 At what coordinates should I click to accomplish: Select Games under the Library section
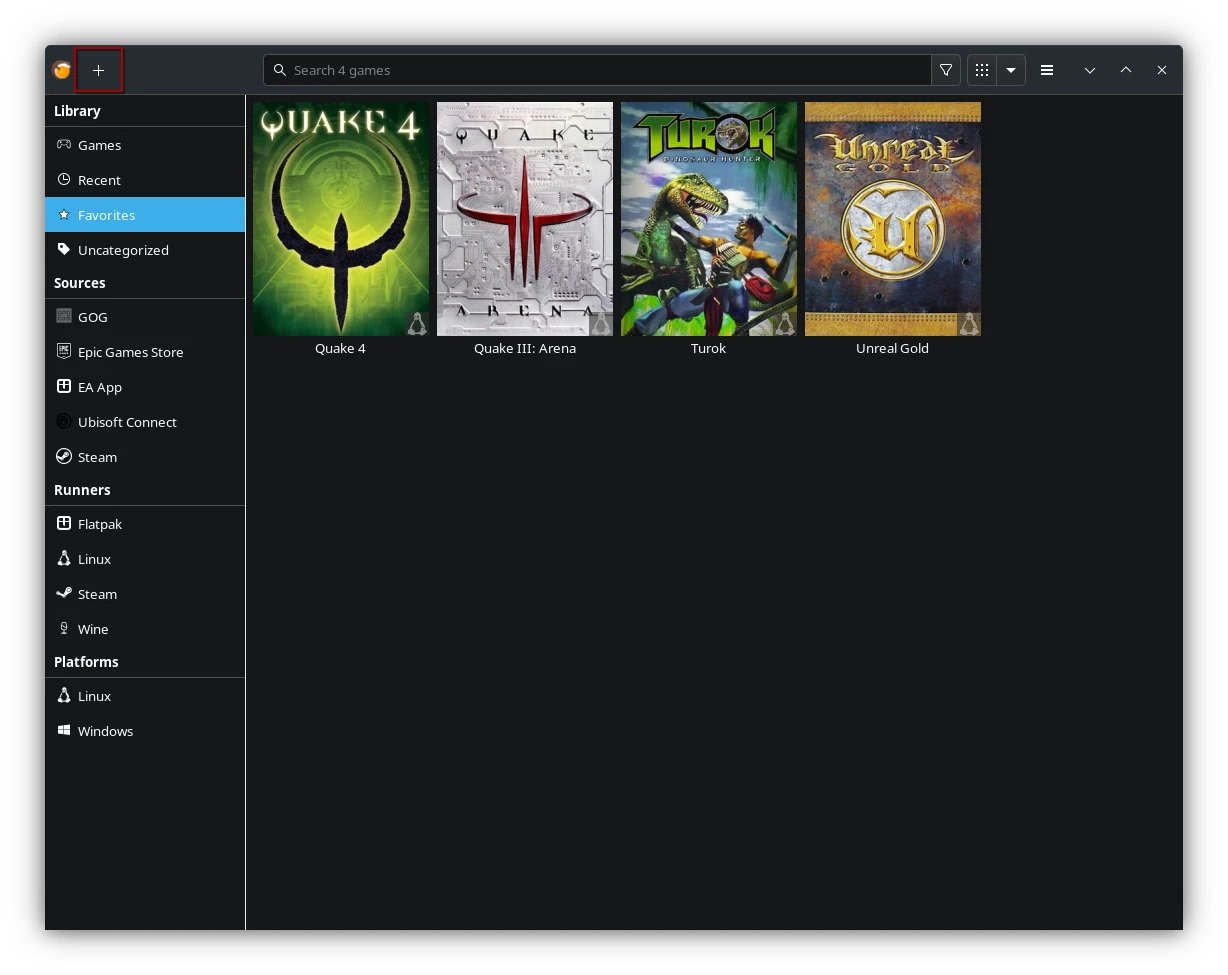99,145
